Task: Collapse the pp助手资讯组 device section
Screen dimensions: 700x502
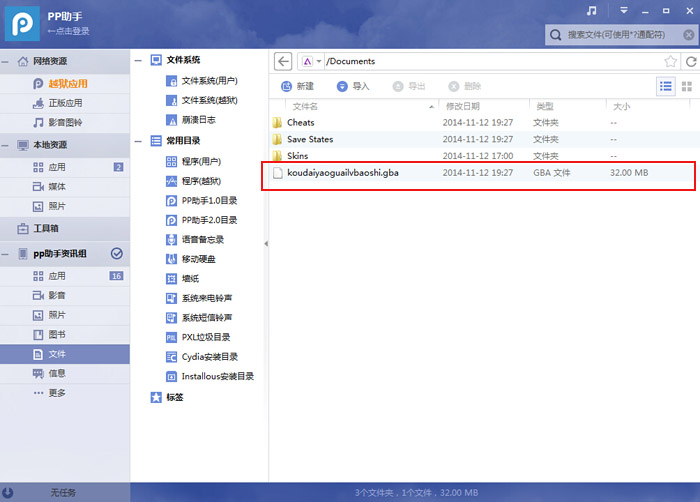Action: tap(5, 254)
